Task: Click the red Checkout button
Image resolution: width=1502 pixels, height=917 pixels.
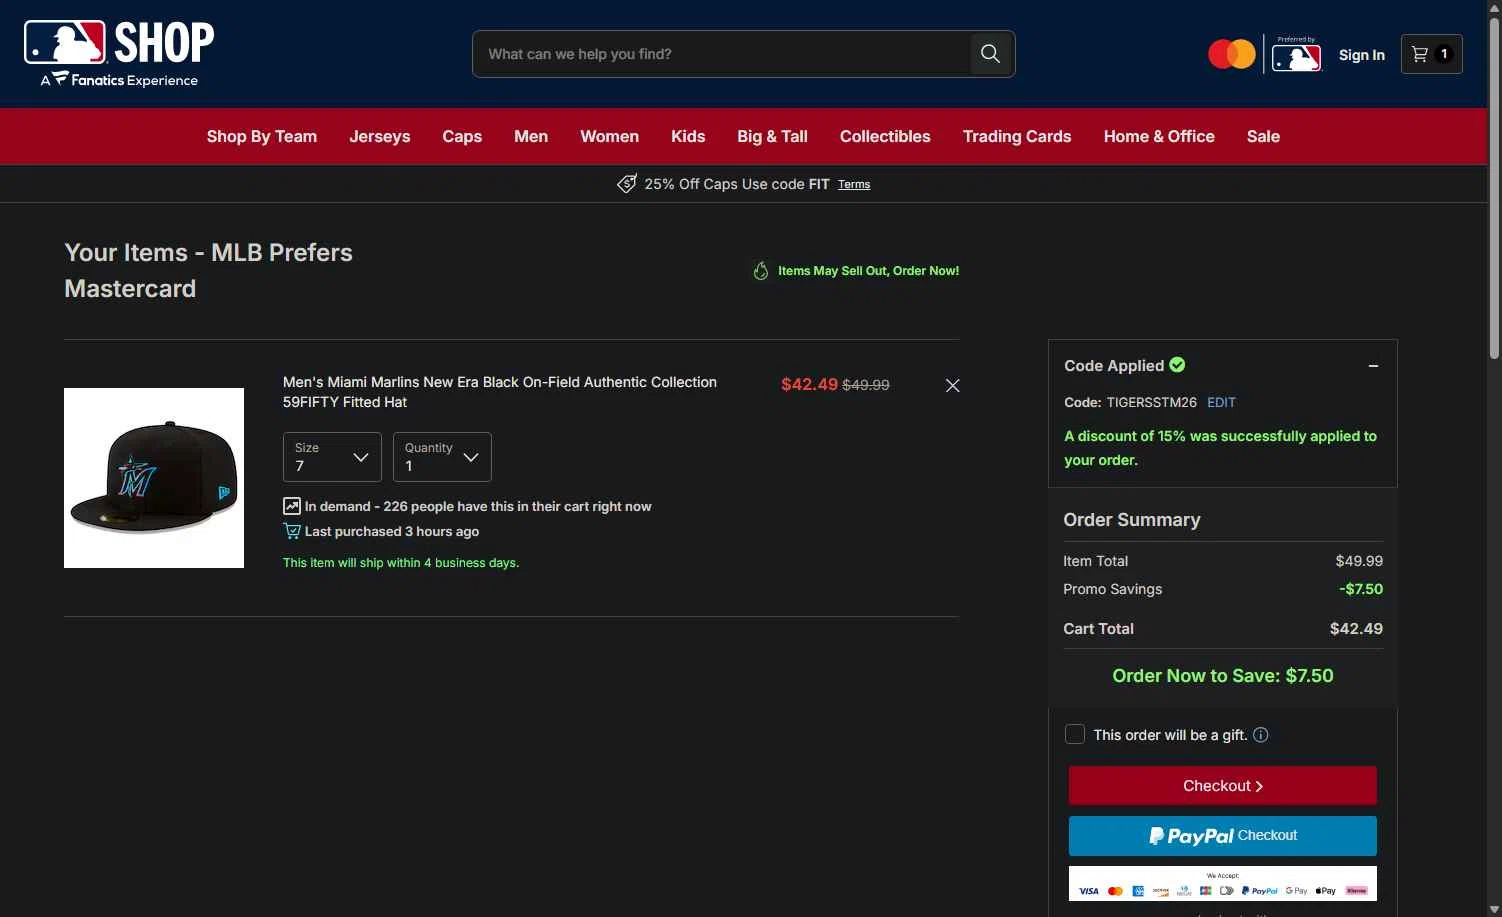Action: 1223,786
